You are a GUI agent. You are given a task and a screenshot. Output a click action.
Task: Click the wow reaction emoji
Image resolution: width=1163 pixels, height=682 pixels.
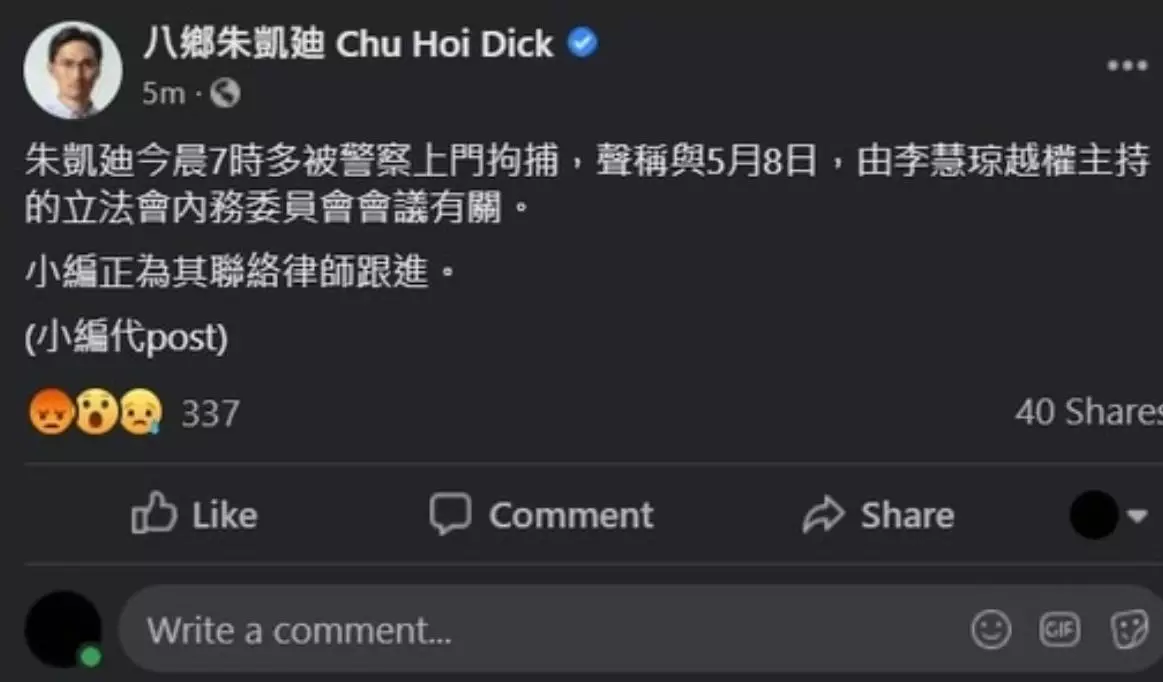(x=96, y=412)
